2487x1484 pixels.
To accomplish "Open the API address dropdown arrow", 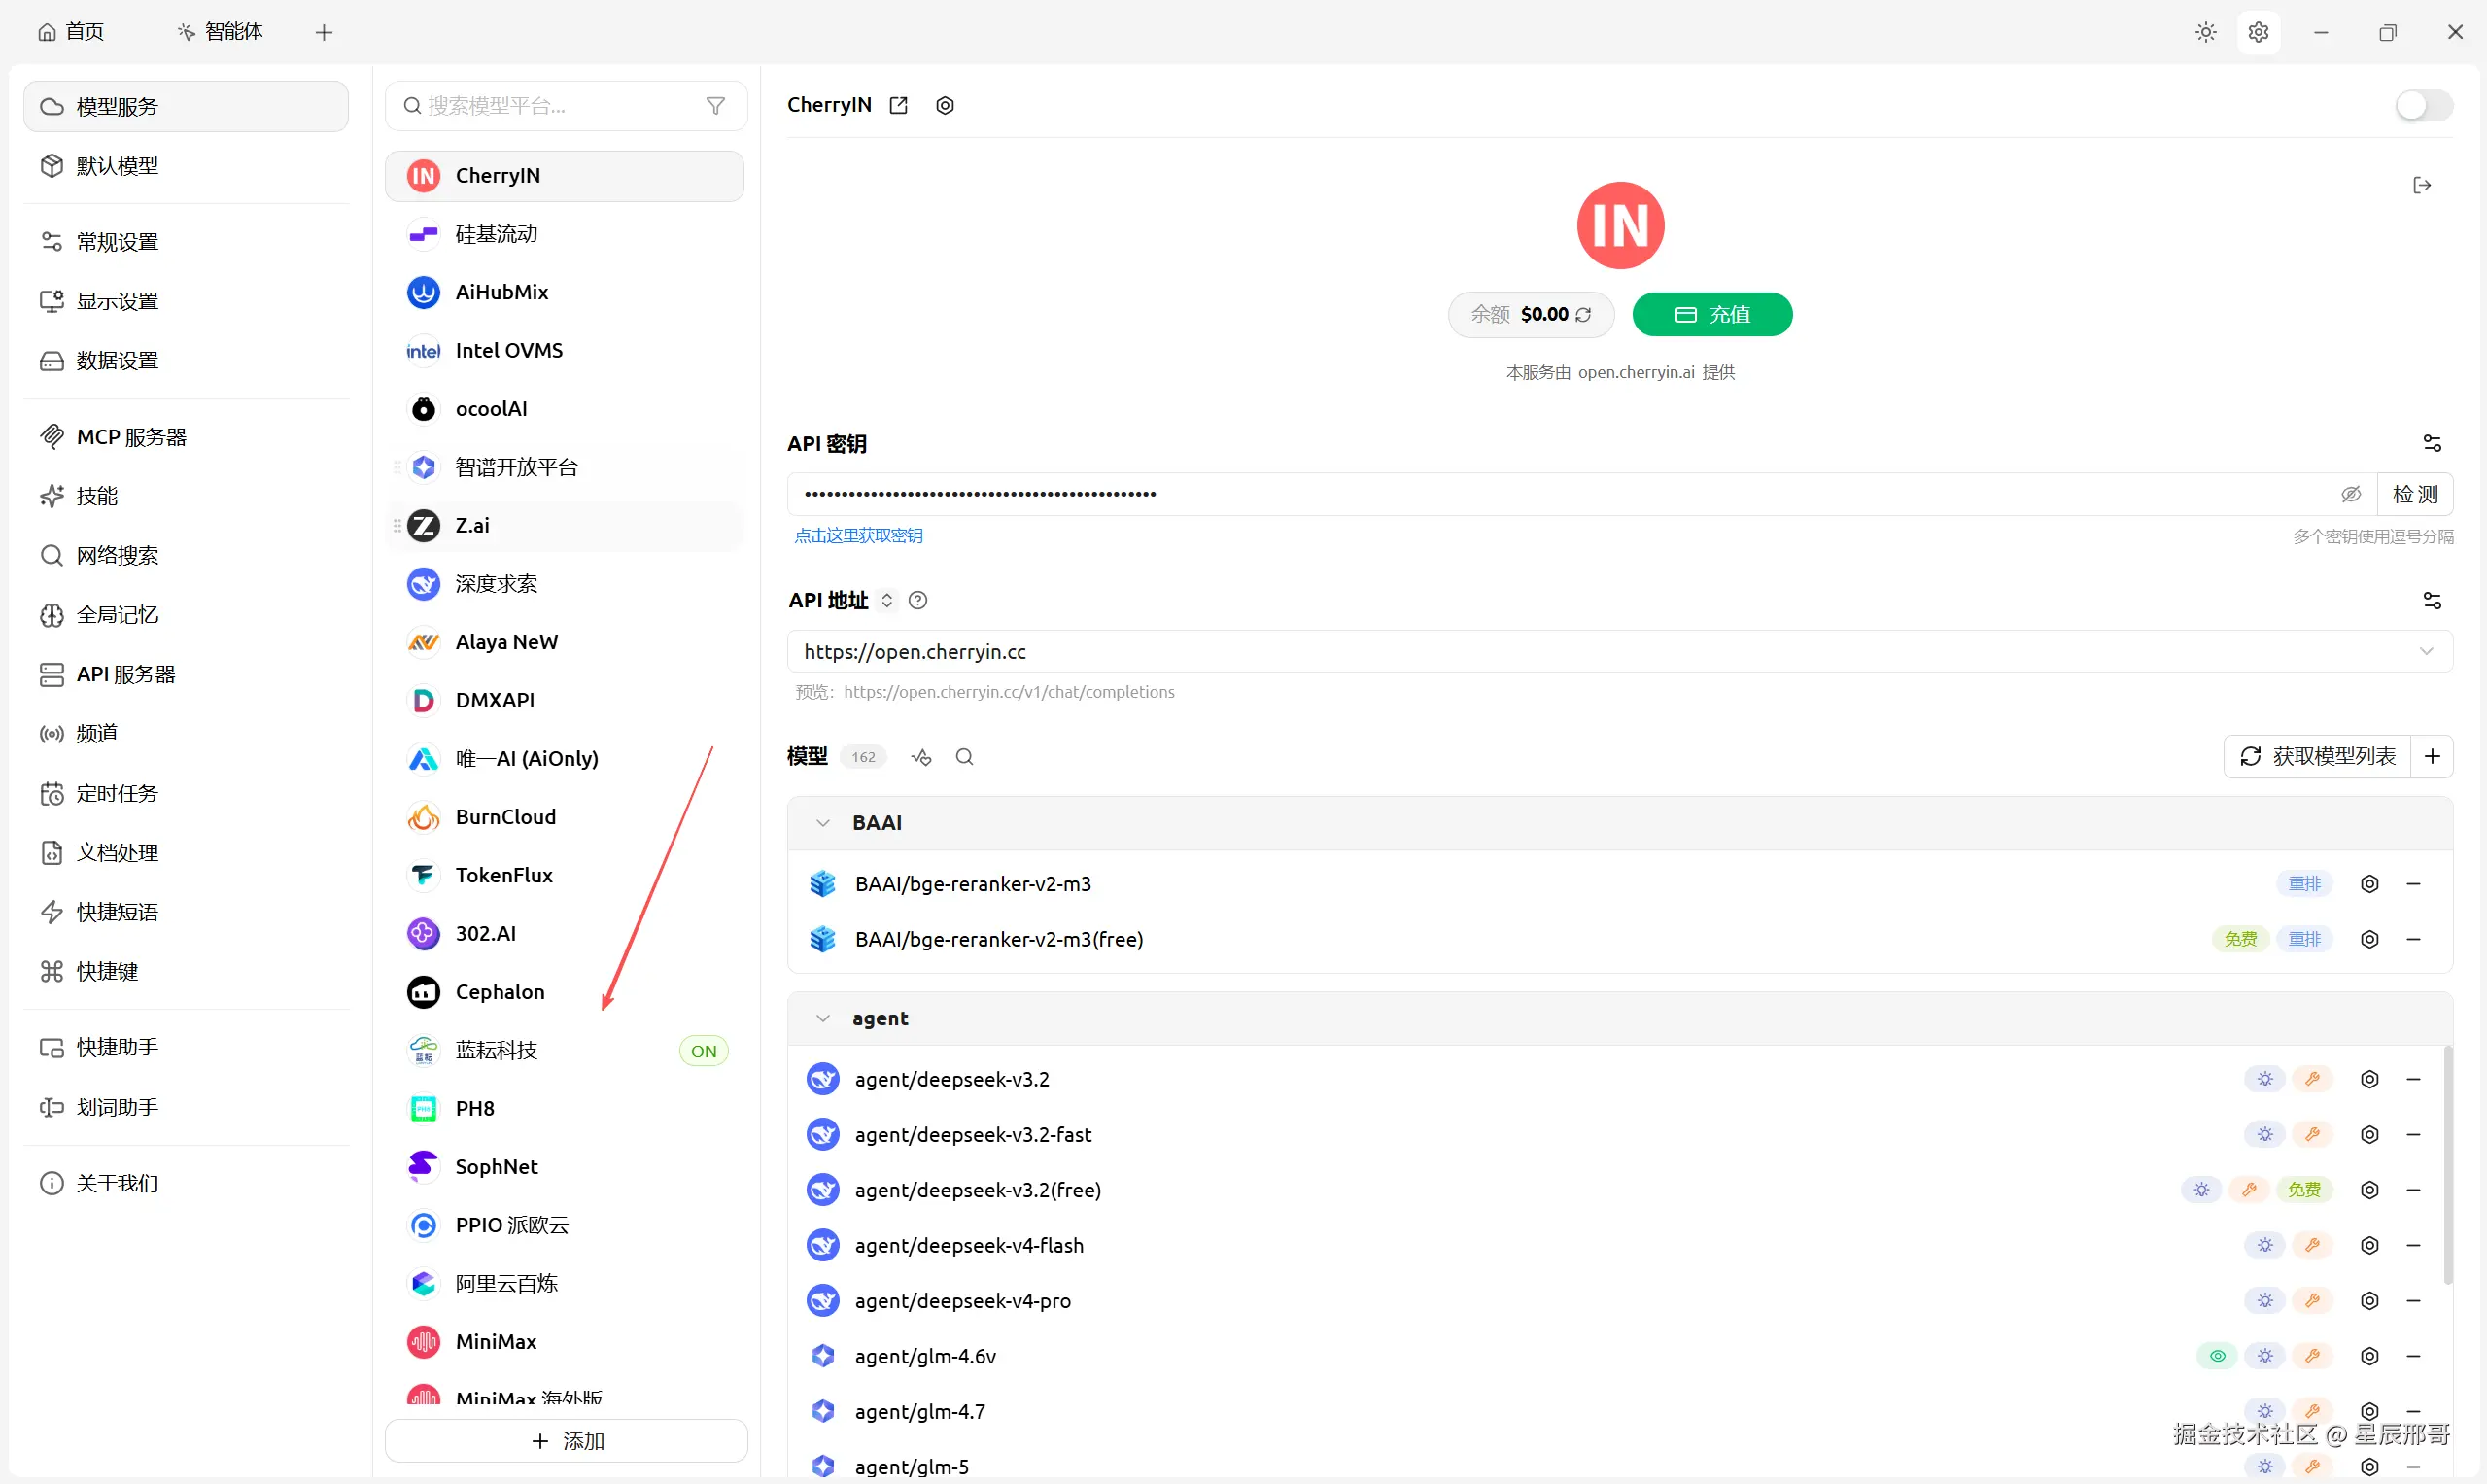I will pos(2426,652).
